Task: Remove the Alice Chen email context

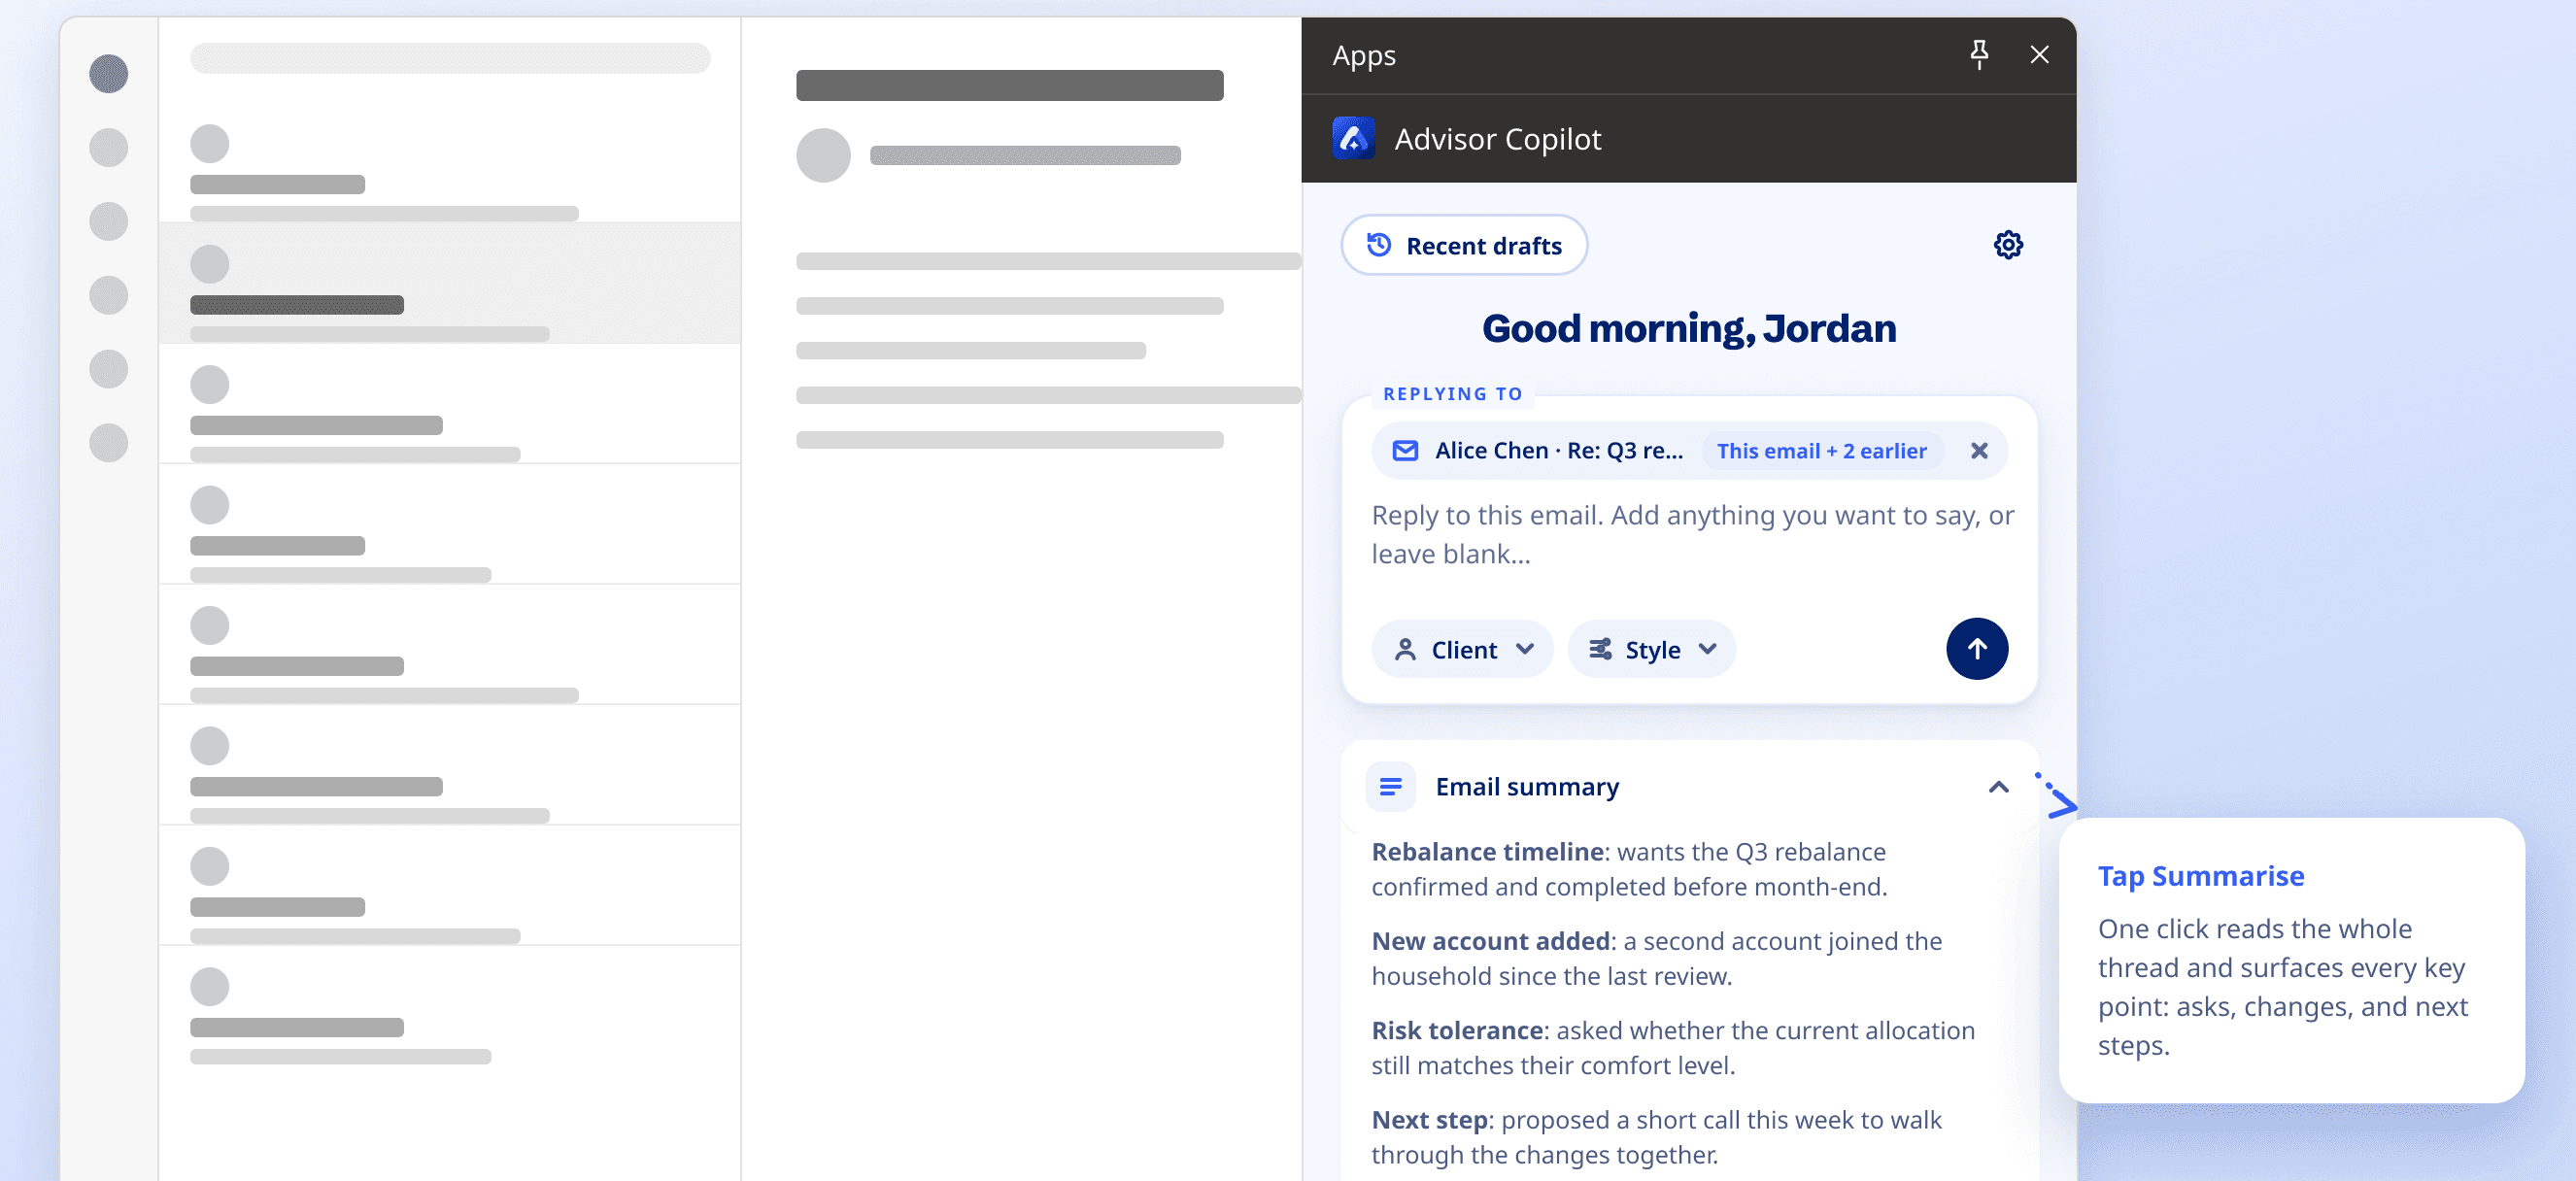Action: coord(1979,451)
